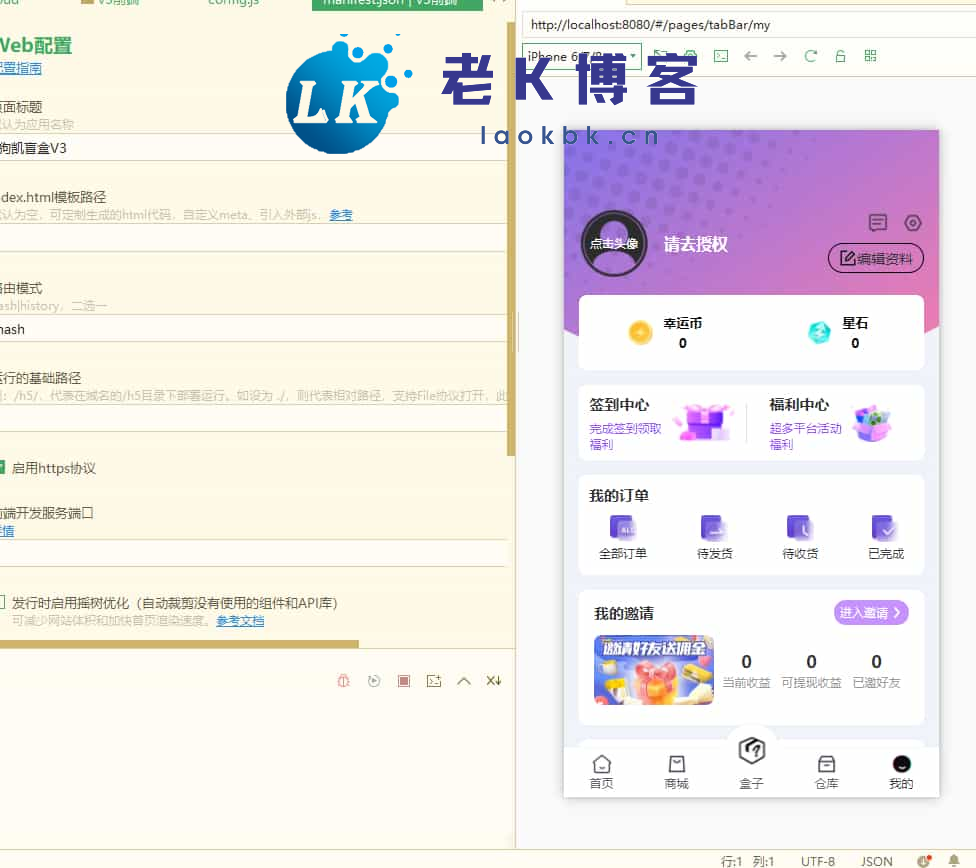976x868 pixels.
Task: Click the browser back arrow
Action: tap(751, 56)
